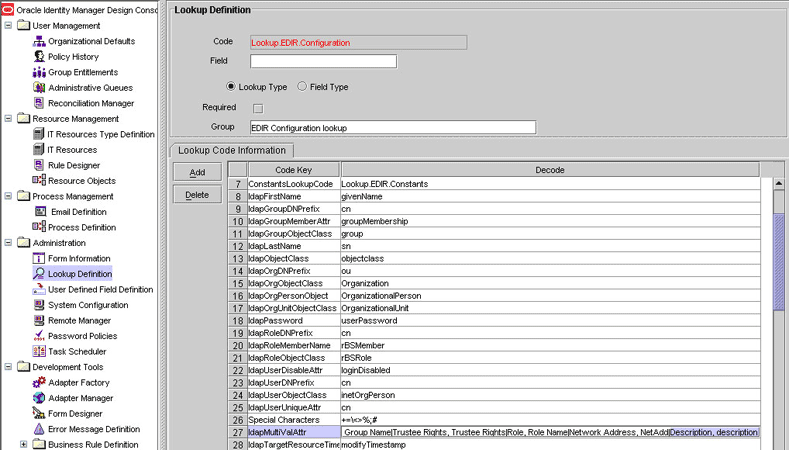The image size is (789, 450).
Task: Collapse the Administration tree node
Action: (9, 242)
